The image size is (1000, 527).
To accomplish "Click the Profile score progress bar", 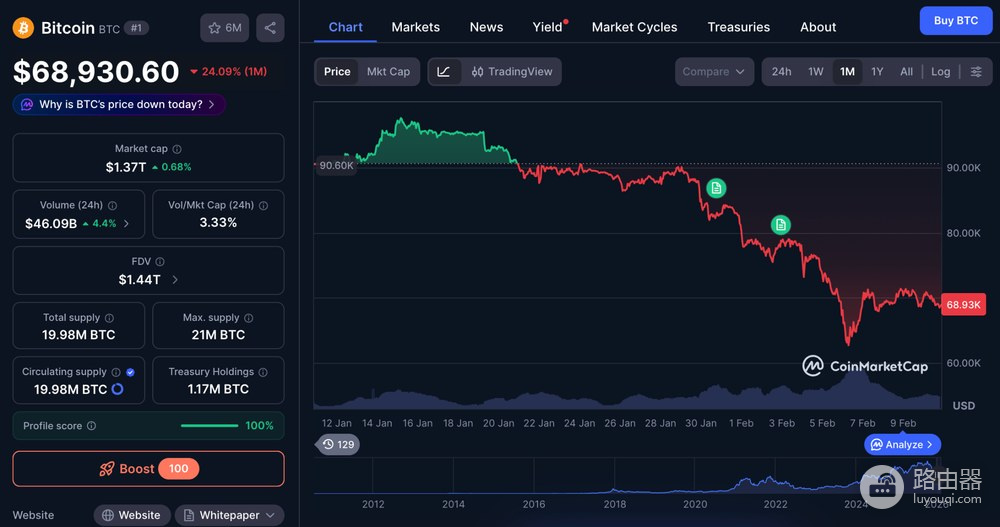I will point(209,426).
